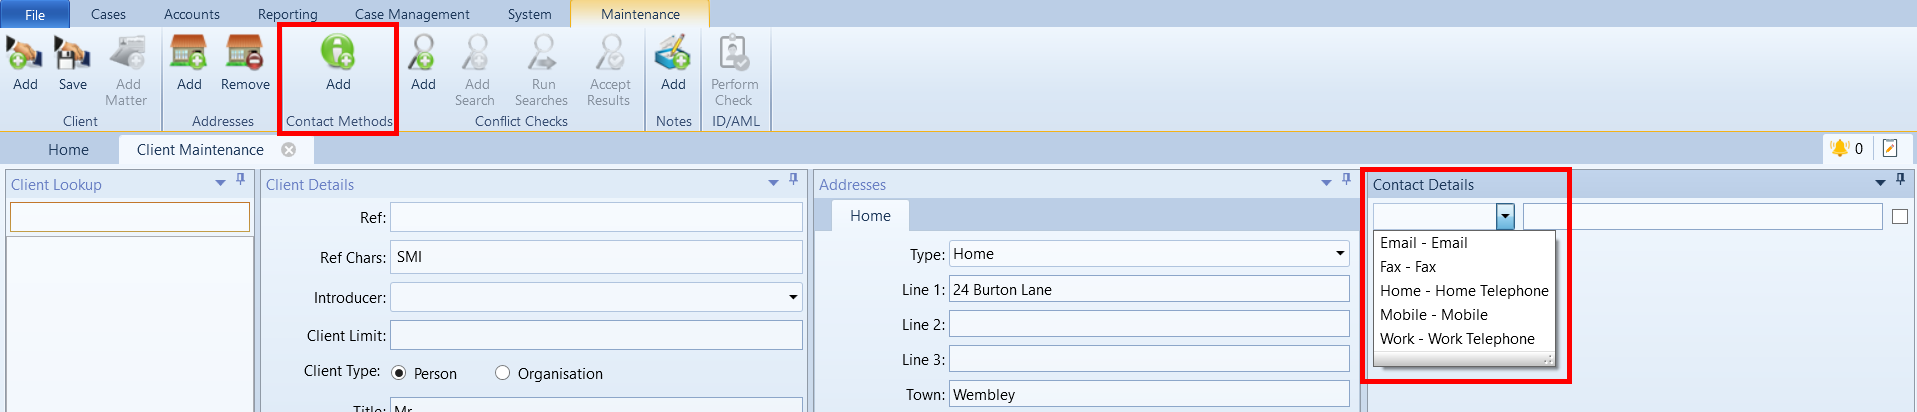Open the Introducer dropdown
Screen dimensions: 1917x412
tap(793, 297)
